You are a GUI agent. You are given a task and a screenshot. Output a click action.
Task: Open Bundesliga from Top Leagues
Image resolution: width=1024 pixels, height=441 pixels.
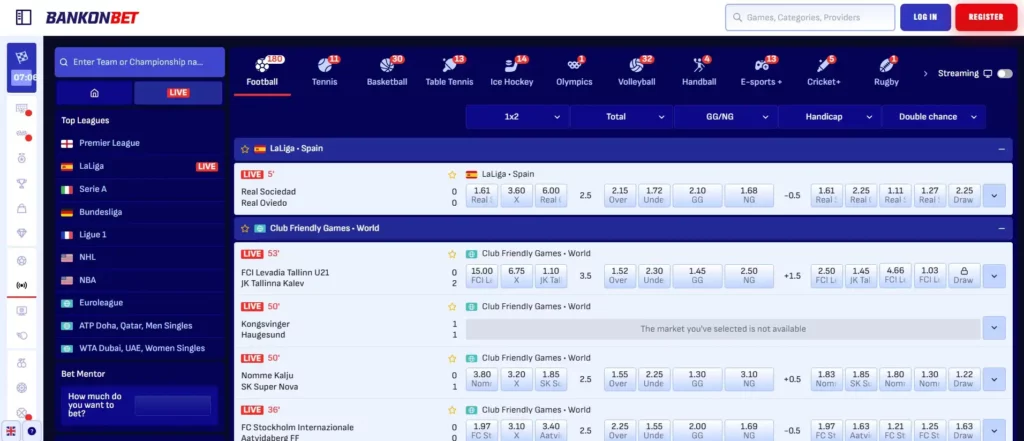pos(140,212)
